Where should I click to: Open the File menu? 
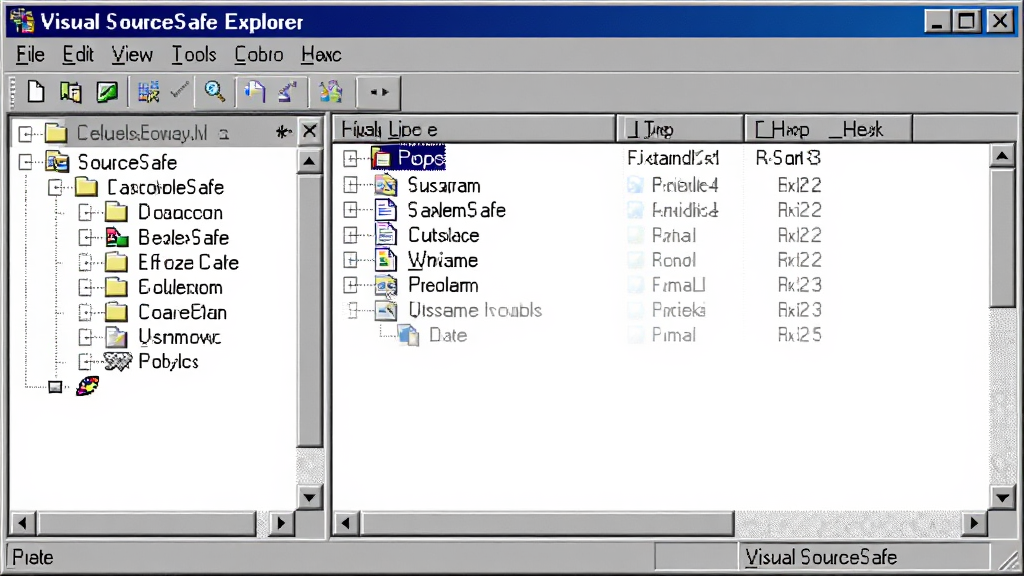coord(30,55)
